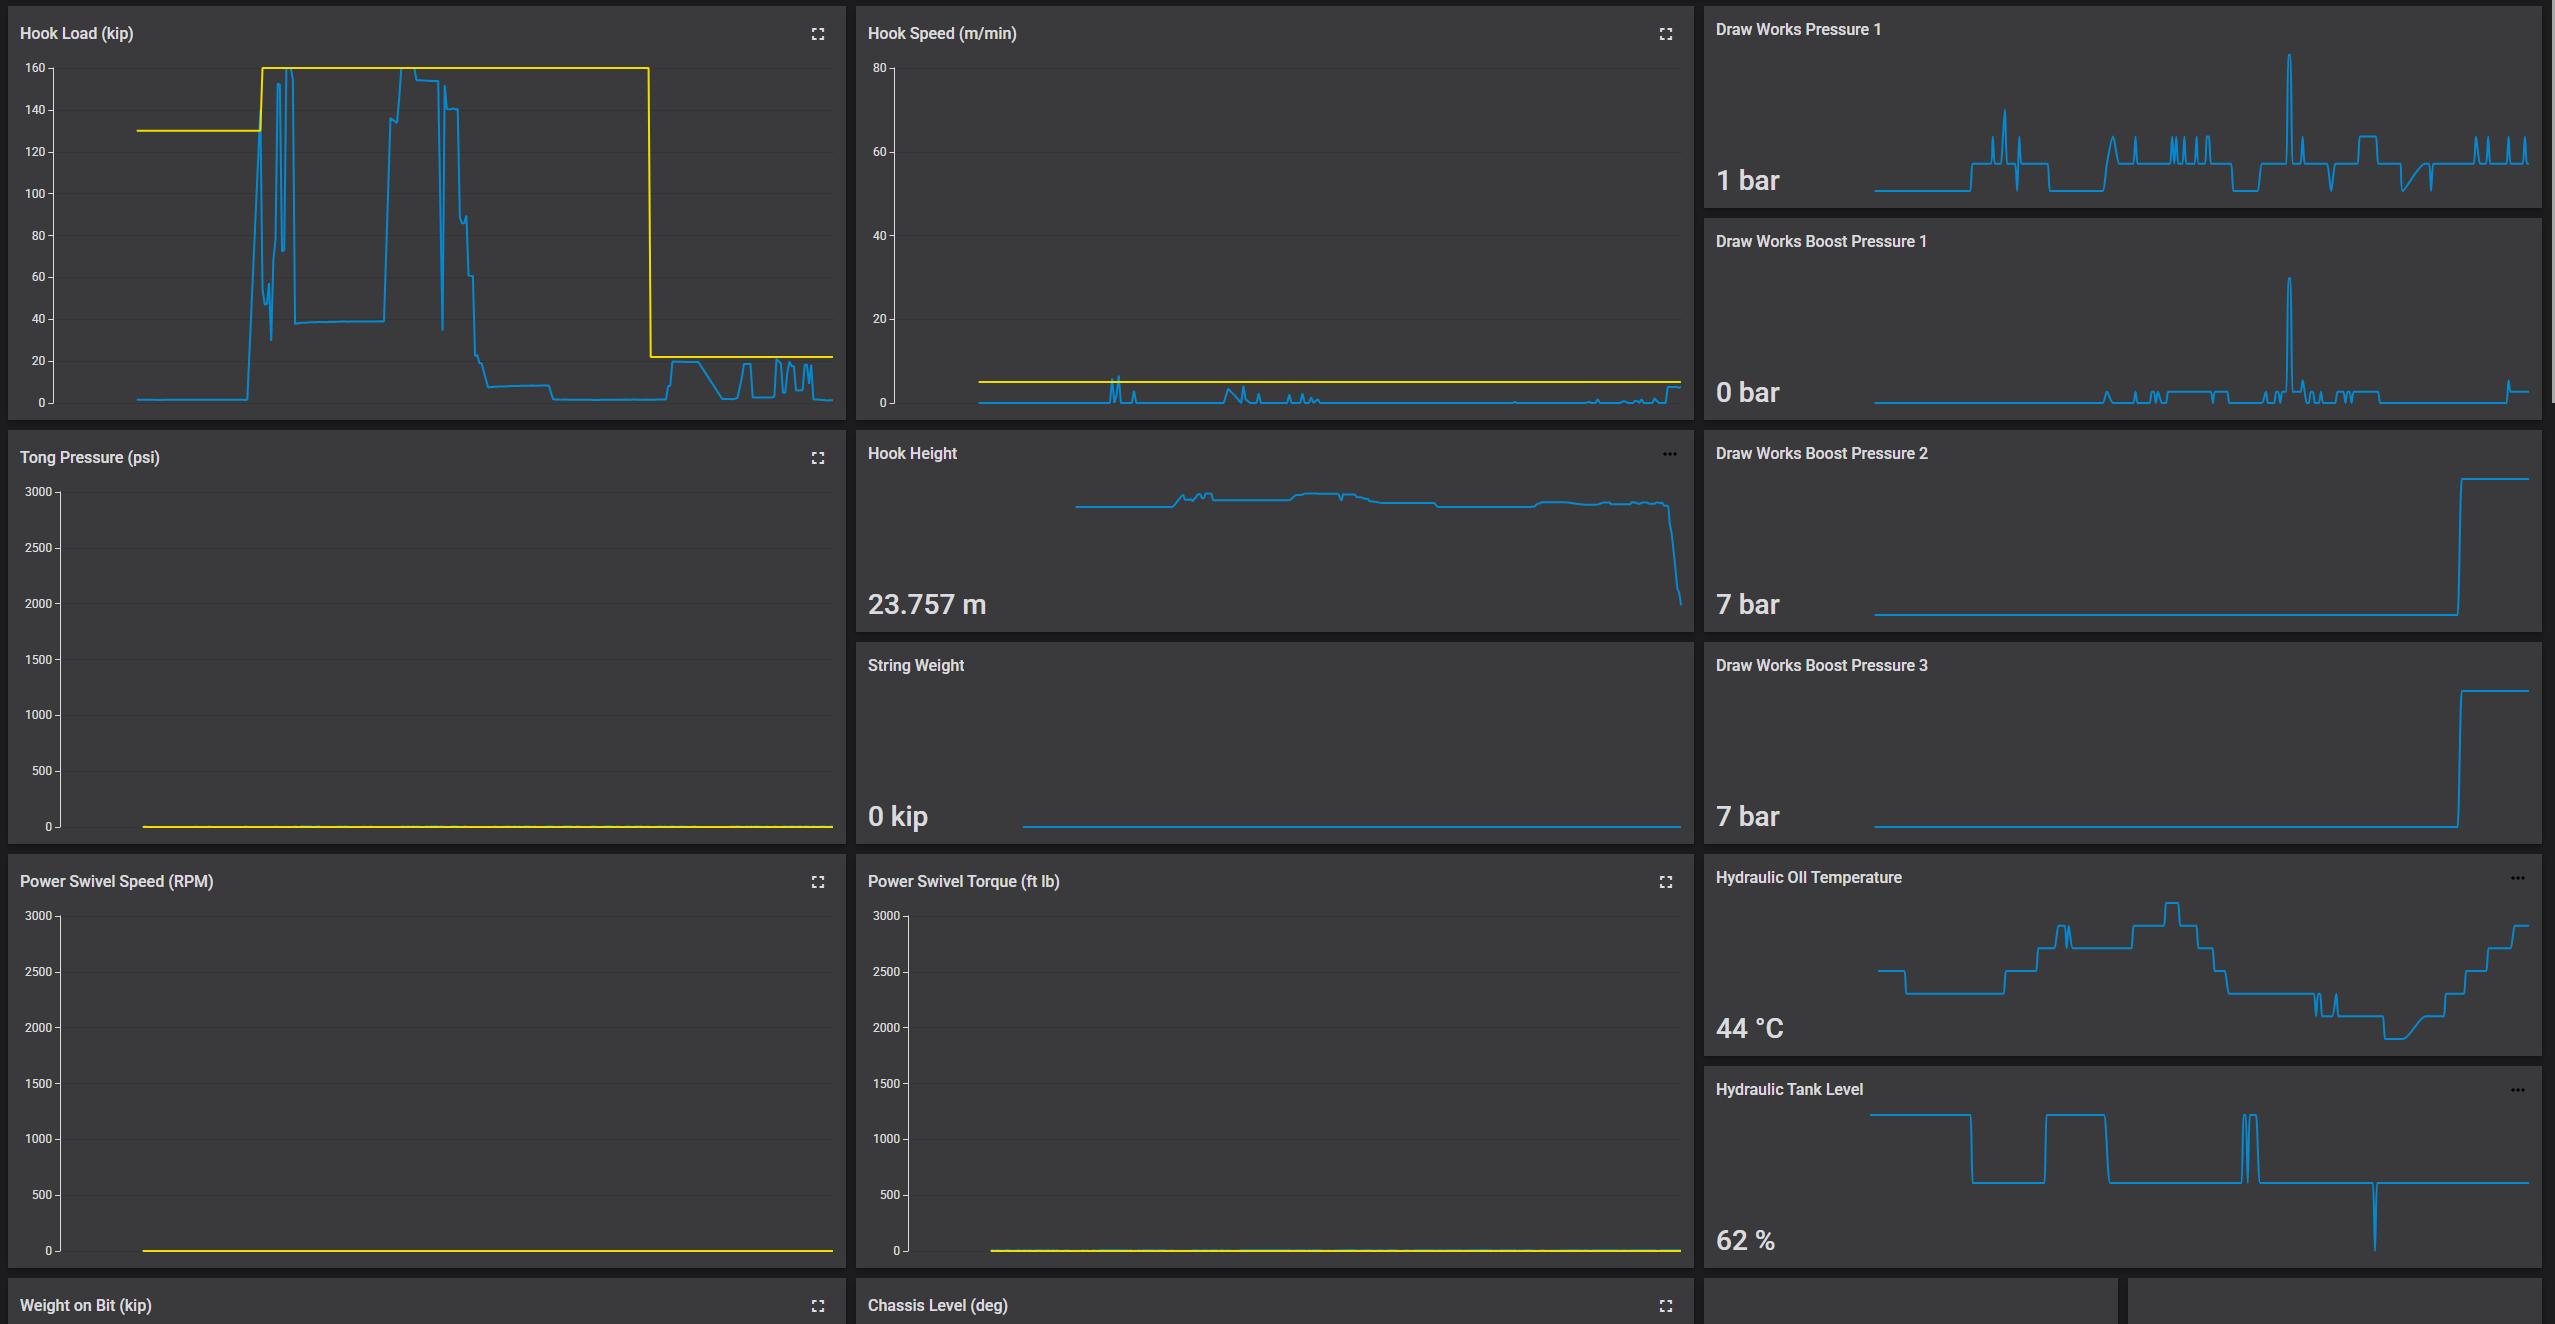Click the 0 bar Boost Pressure 1 value
Viewport: 2555px width, 1324px height.
[1748, 393]
